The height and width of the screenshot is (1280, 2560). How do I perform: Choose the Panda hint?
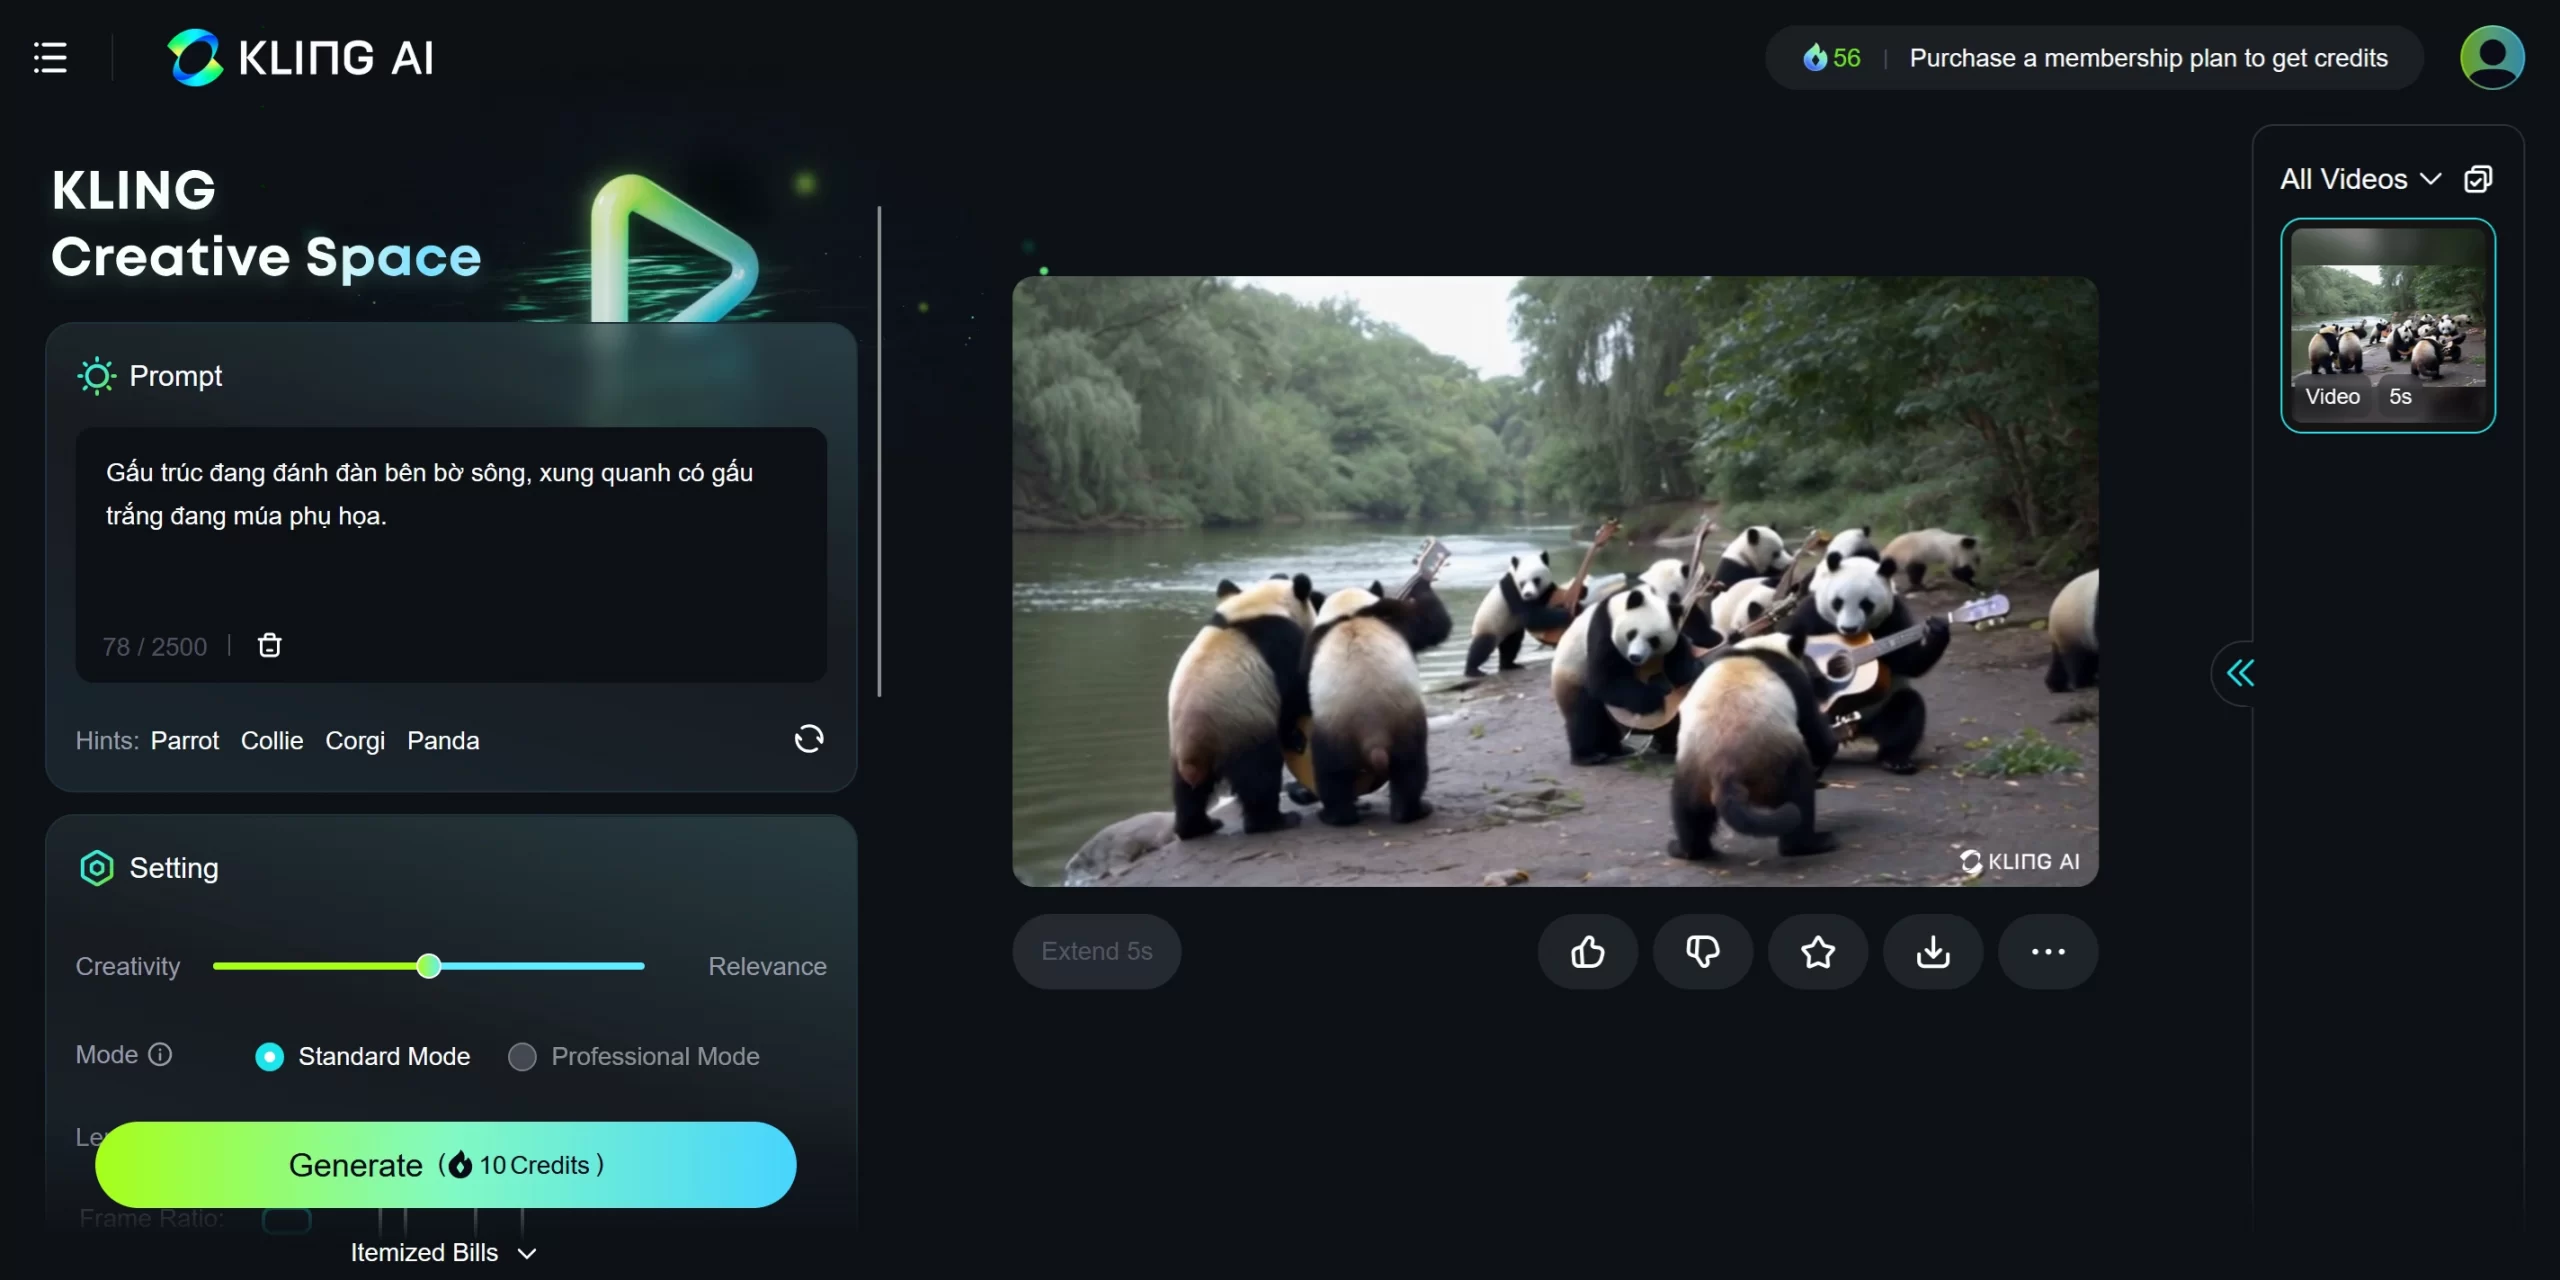(x=443, y=740)
